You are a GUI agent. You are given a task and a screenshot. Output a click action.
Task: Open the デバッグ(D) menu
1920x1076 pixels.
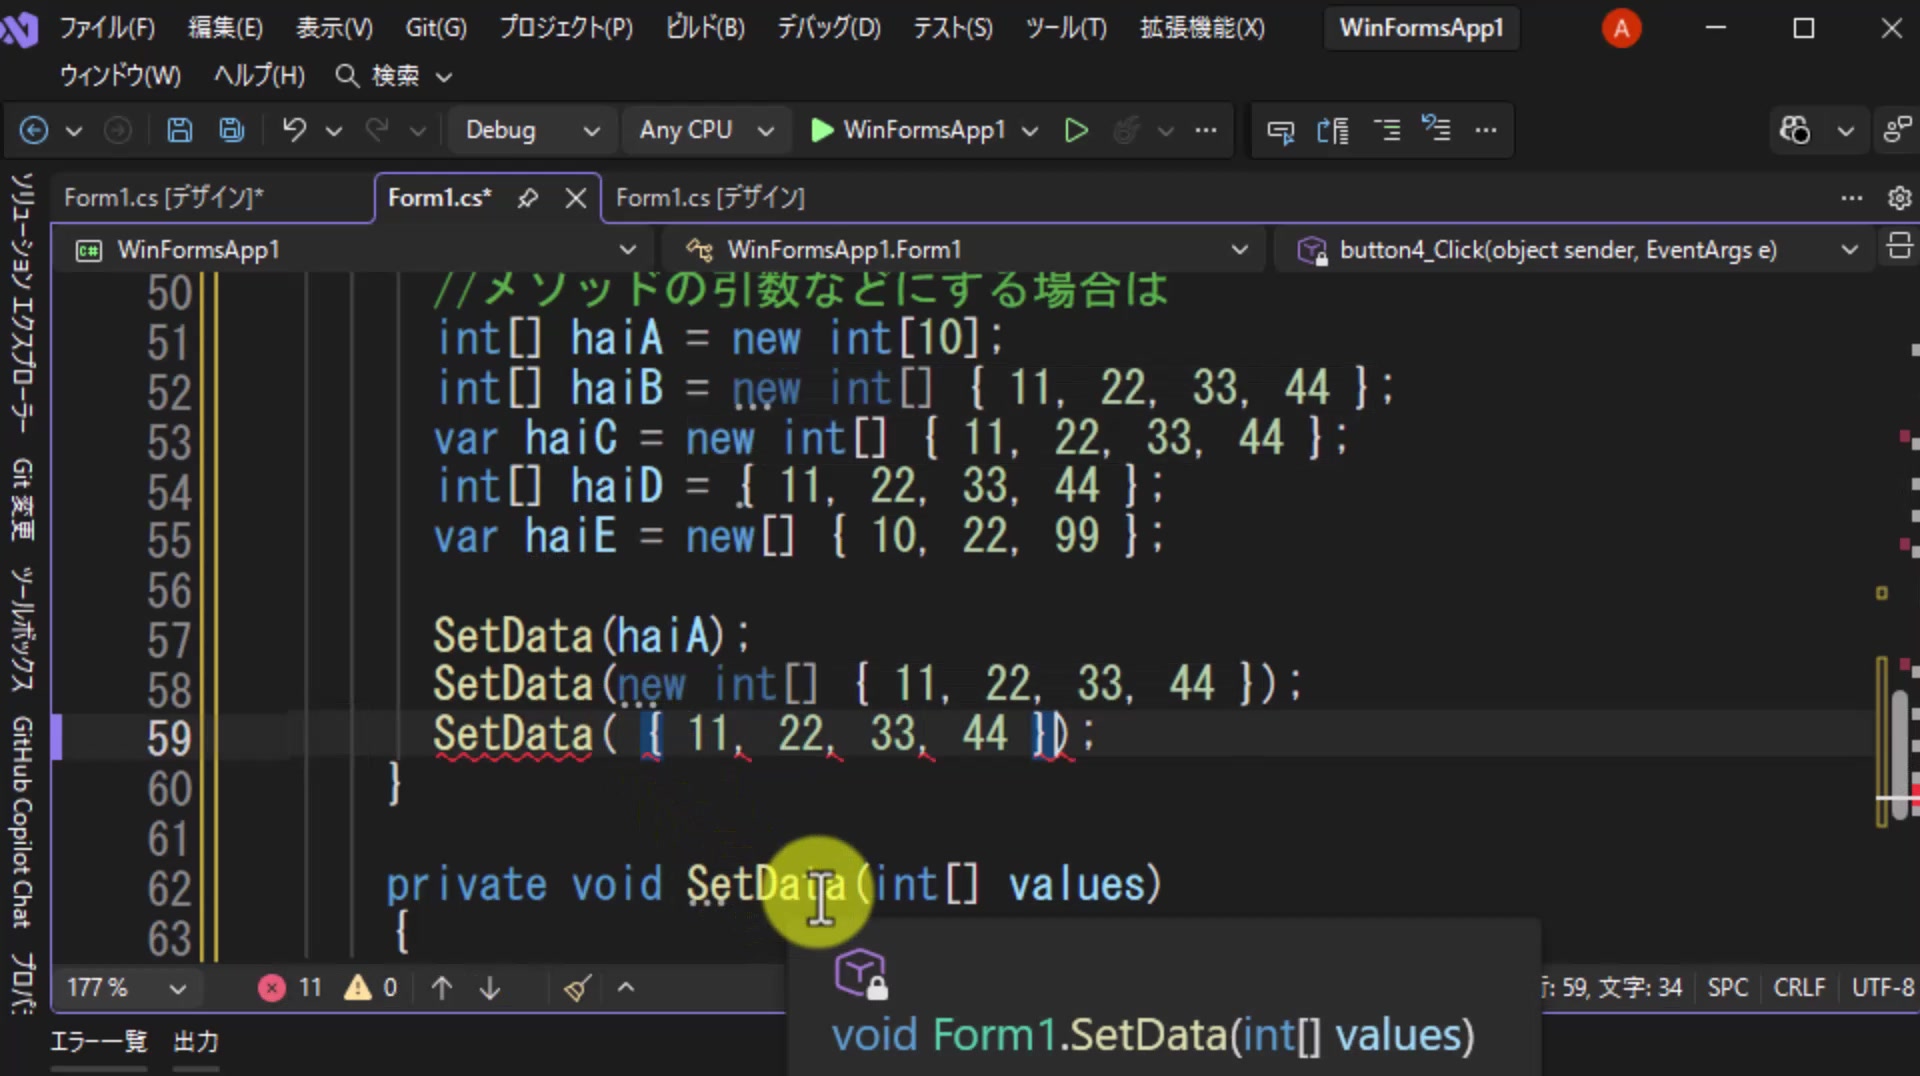[829, 28]
